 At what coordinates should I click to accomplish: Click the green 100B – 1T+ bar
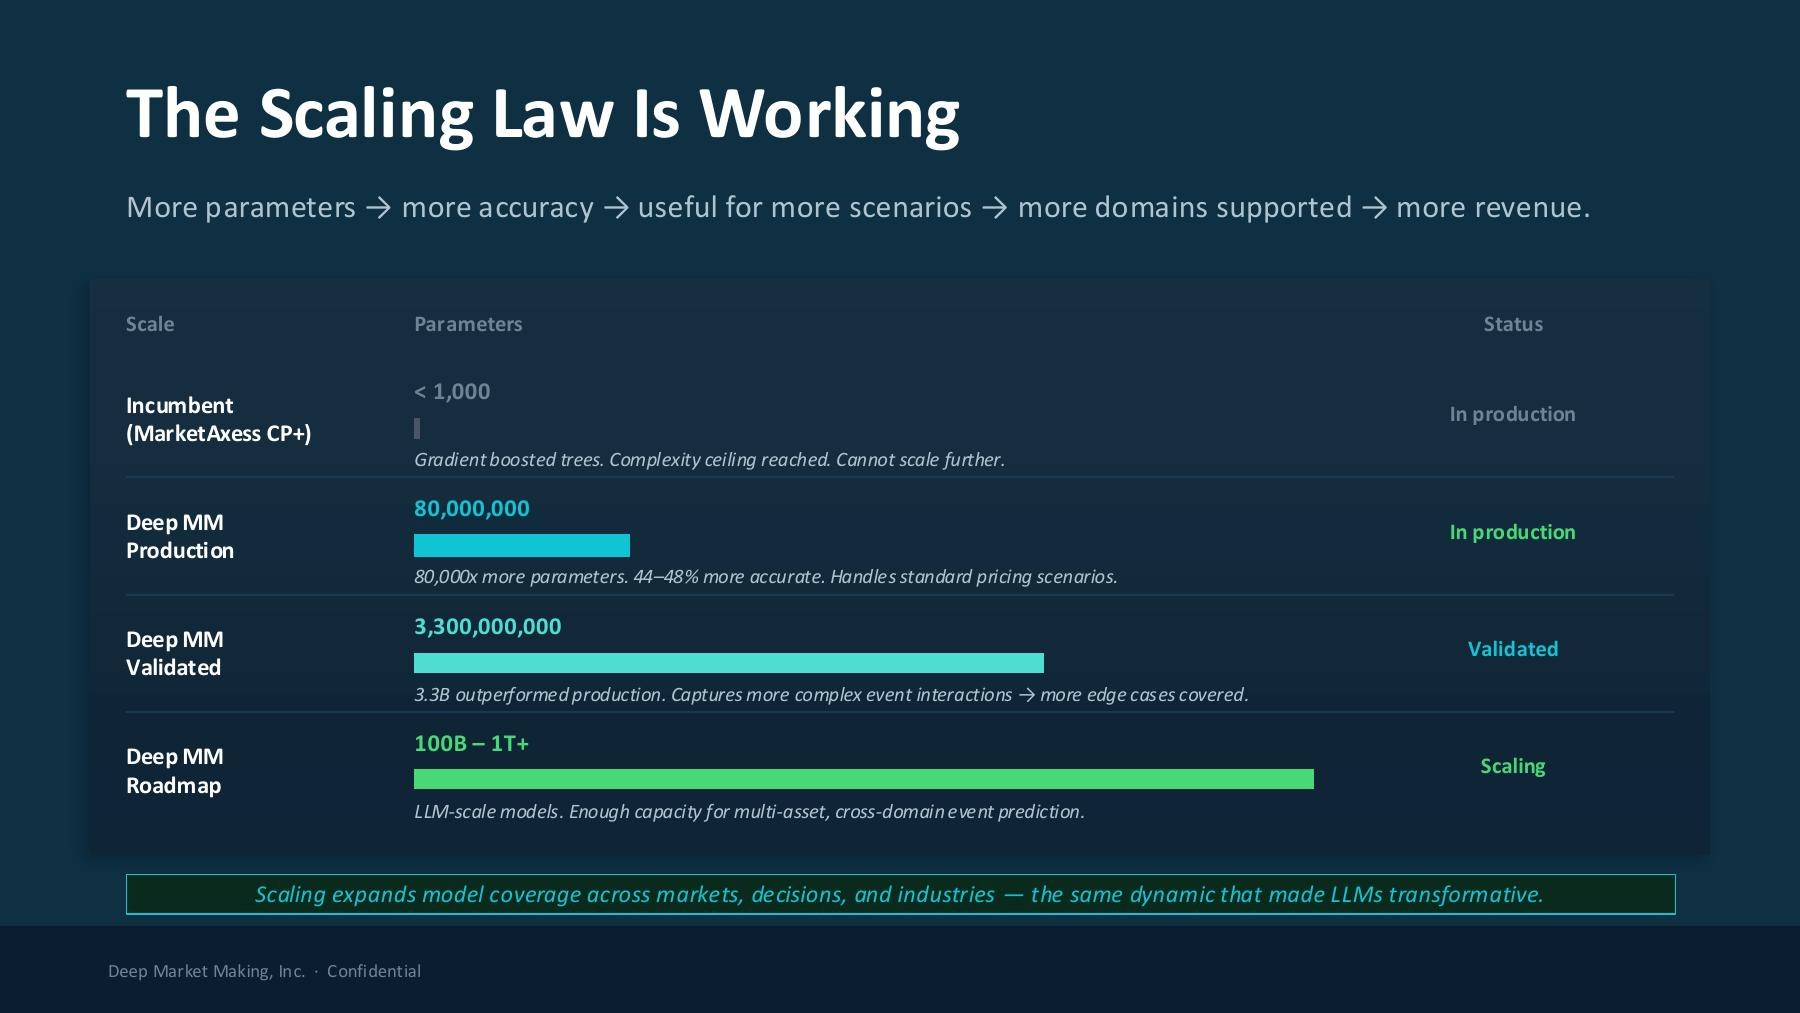pyautogui.click(x=864, y=779)
